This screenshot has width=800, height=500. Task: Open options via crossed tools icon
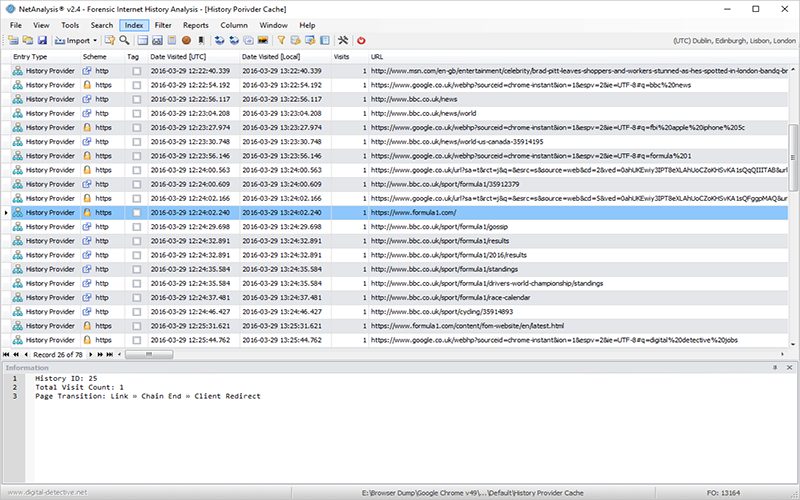(x=343, y=40)
